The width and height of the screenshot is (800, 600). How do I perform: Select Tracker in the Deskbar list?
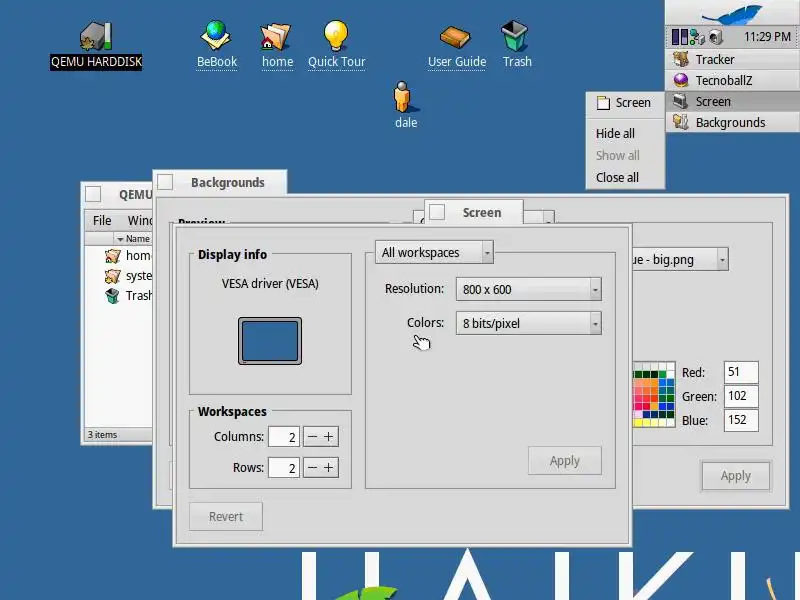[732, 60]
